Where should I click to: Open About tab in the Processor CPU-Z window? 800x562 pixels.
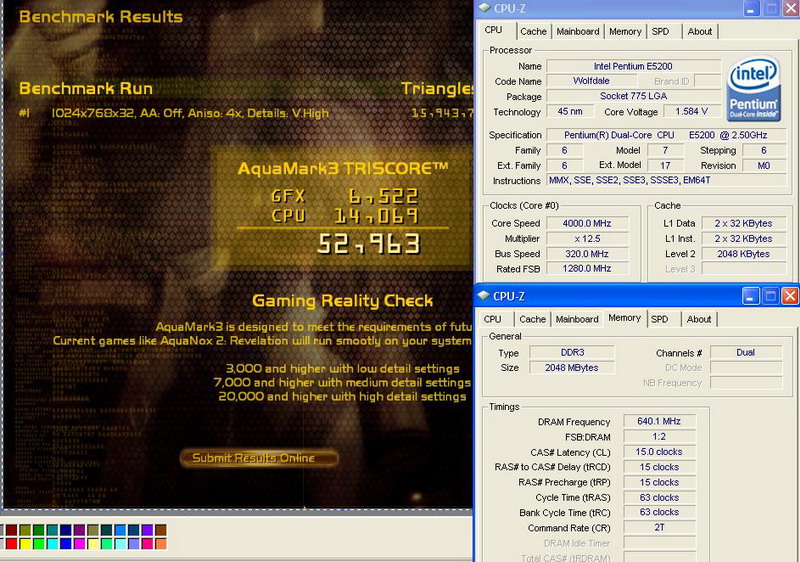[699, 32]
